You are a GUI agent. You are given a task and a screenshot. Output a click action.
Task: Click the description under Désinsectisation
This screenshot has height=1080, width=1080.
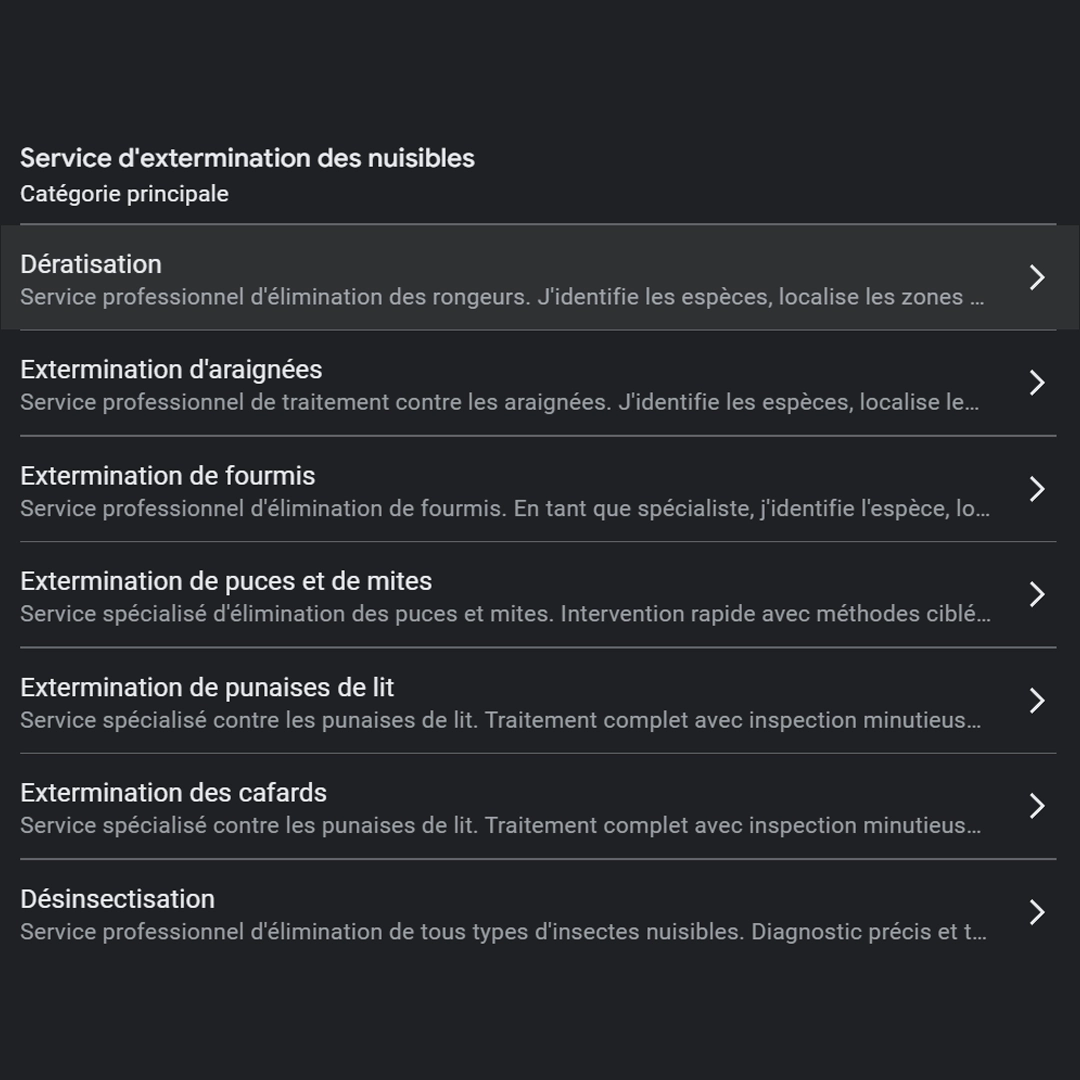click(x=503, y=932)
